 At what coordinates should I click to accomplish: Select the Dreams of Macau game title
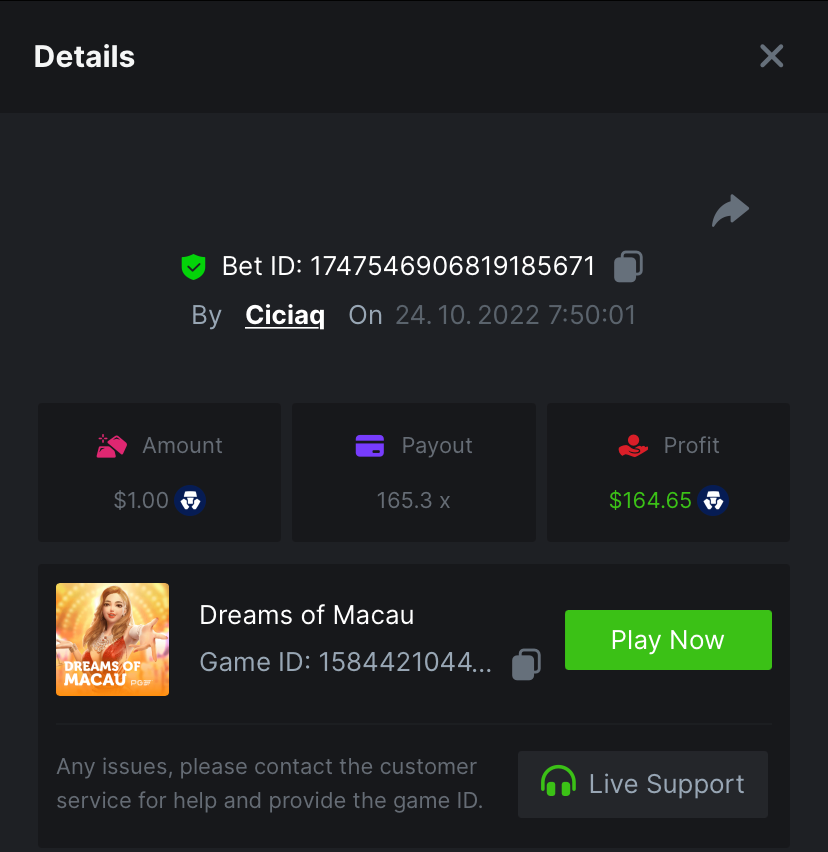[x=306, y=615]
